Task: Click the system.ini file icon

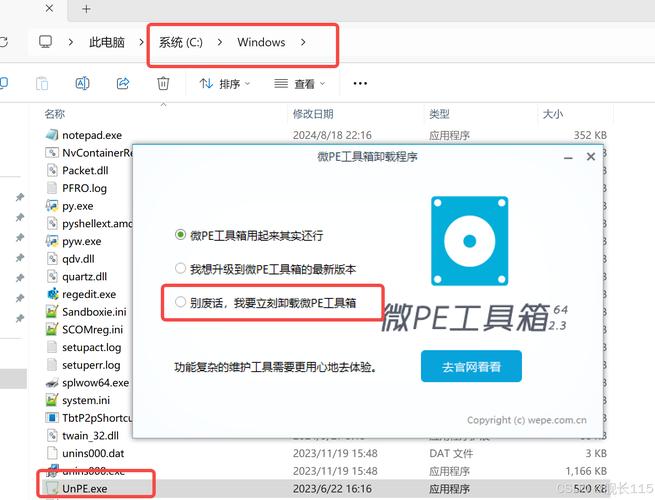Action: 52,400
